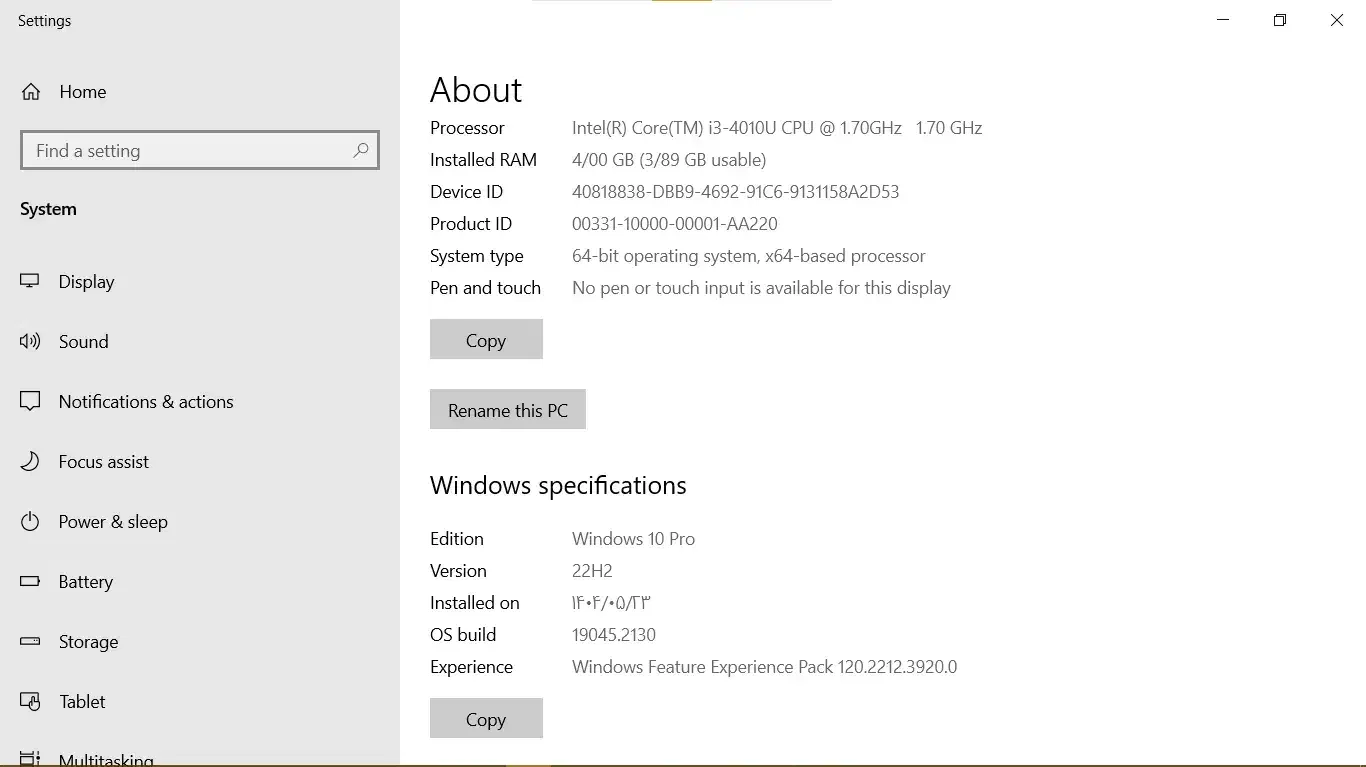Click the search magnifier icon
This screenshot has height=767, width=1366.
point(361,151)
